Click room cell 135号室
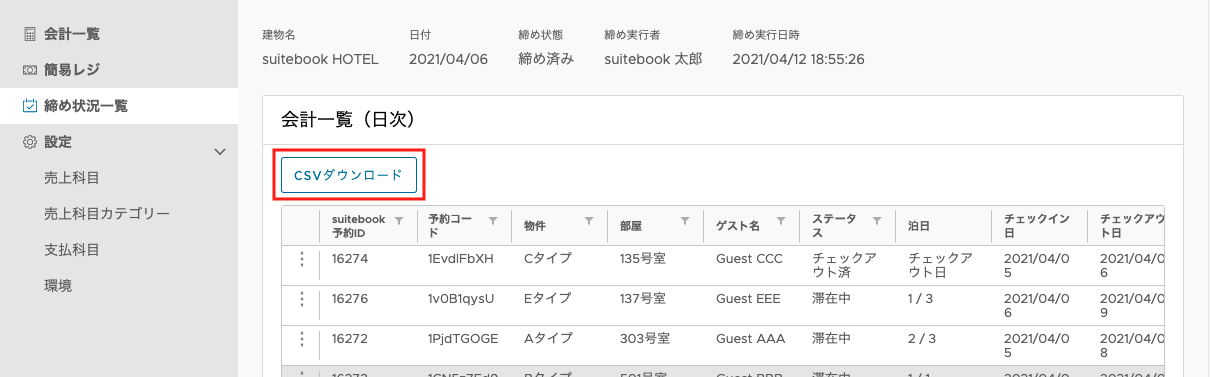This screenshot has height=377, width=1210. coord(642,258)
